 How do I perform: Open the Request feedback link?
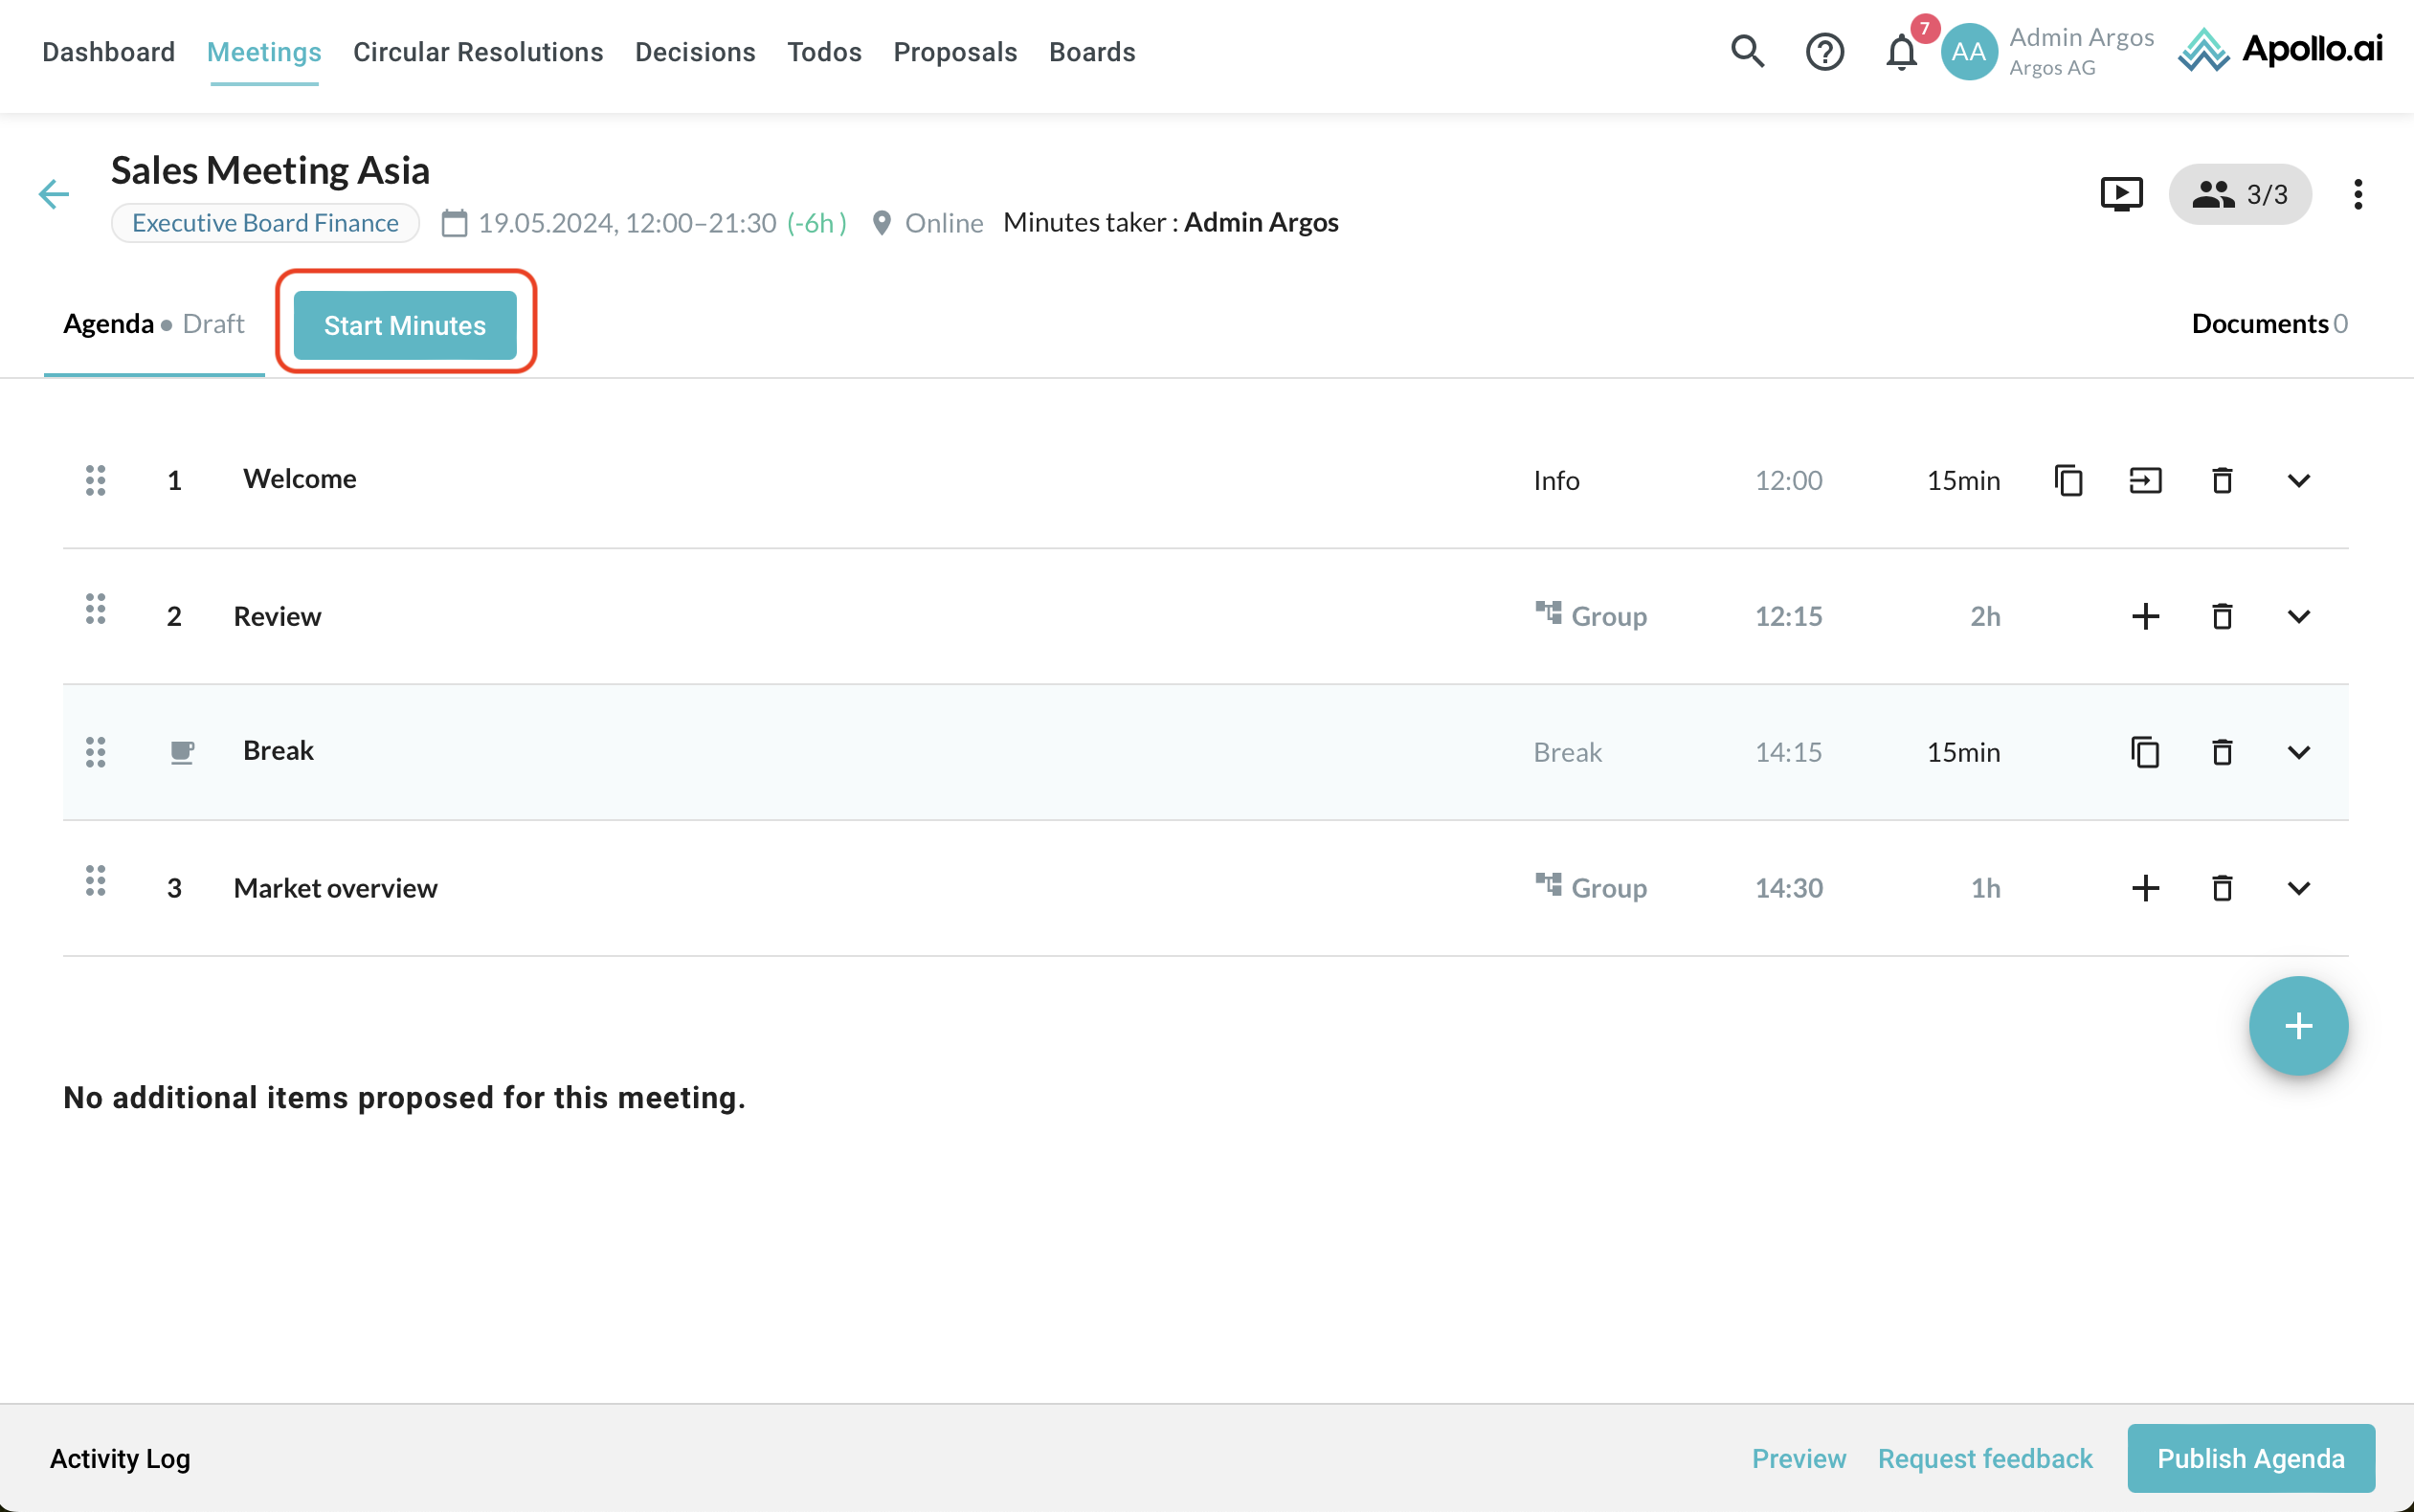click(1984, 1458)
